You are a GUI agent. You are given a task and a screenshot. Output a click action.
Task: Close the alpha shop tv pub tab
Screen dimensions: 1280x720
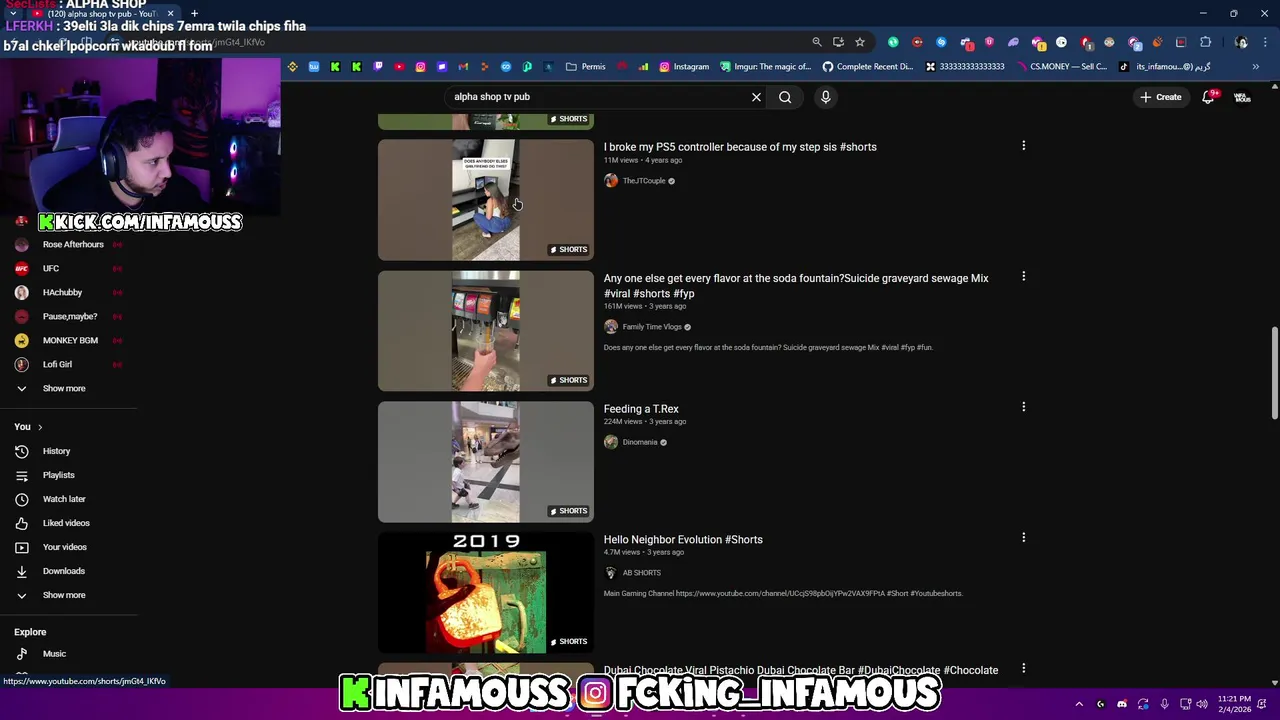click(171, 14)
